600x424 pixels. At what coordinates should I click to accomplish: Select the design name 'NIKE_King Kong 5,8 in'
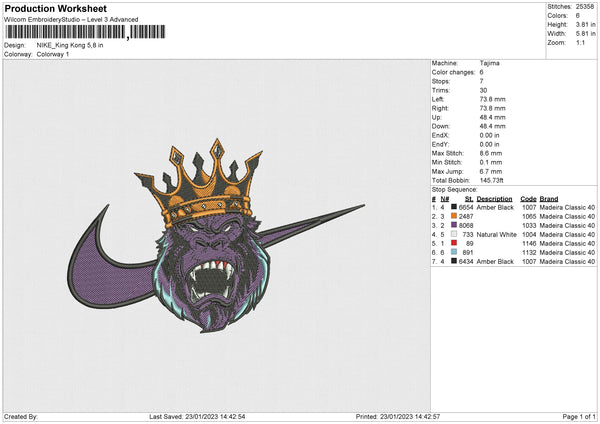[70, 45]
